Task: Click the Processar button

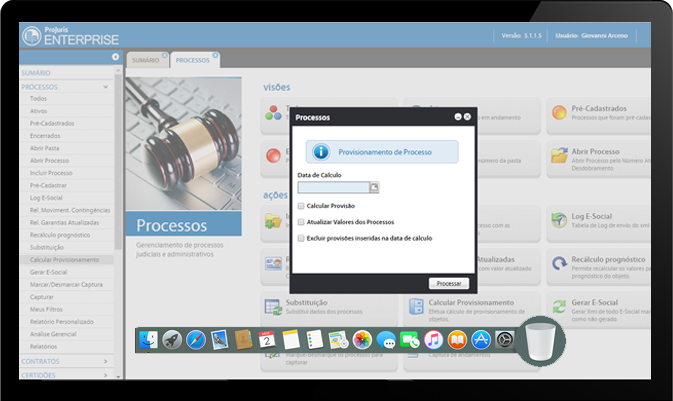Action: coord(449,283)
